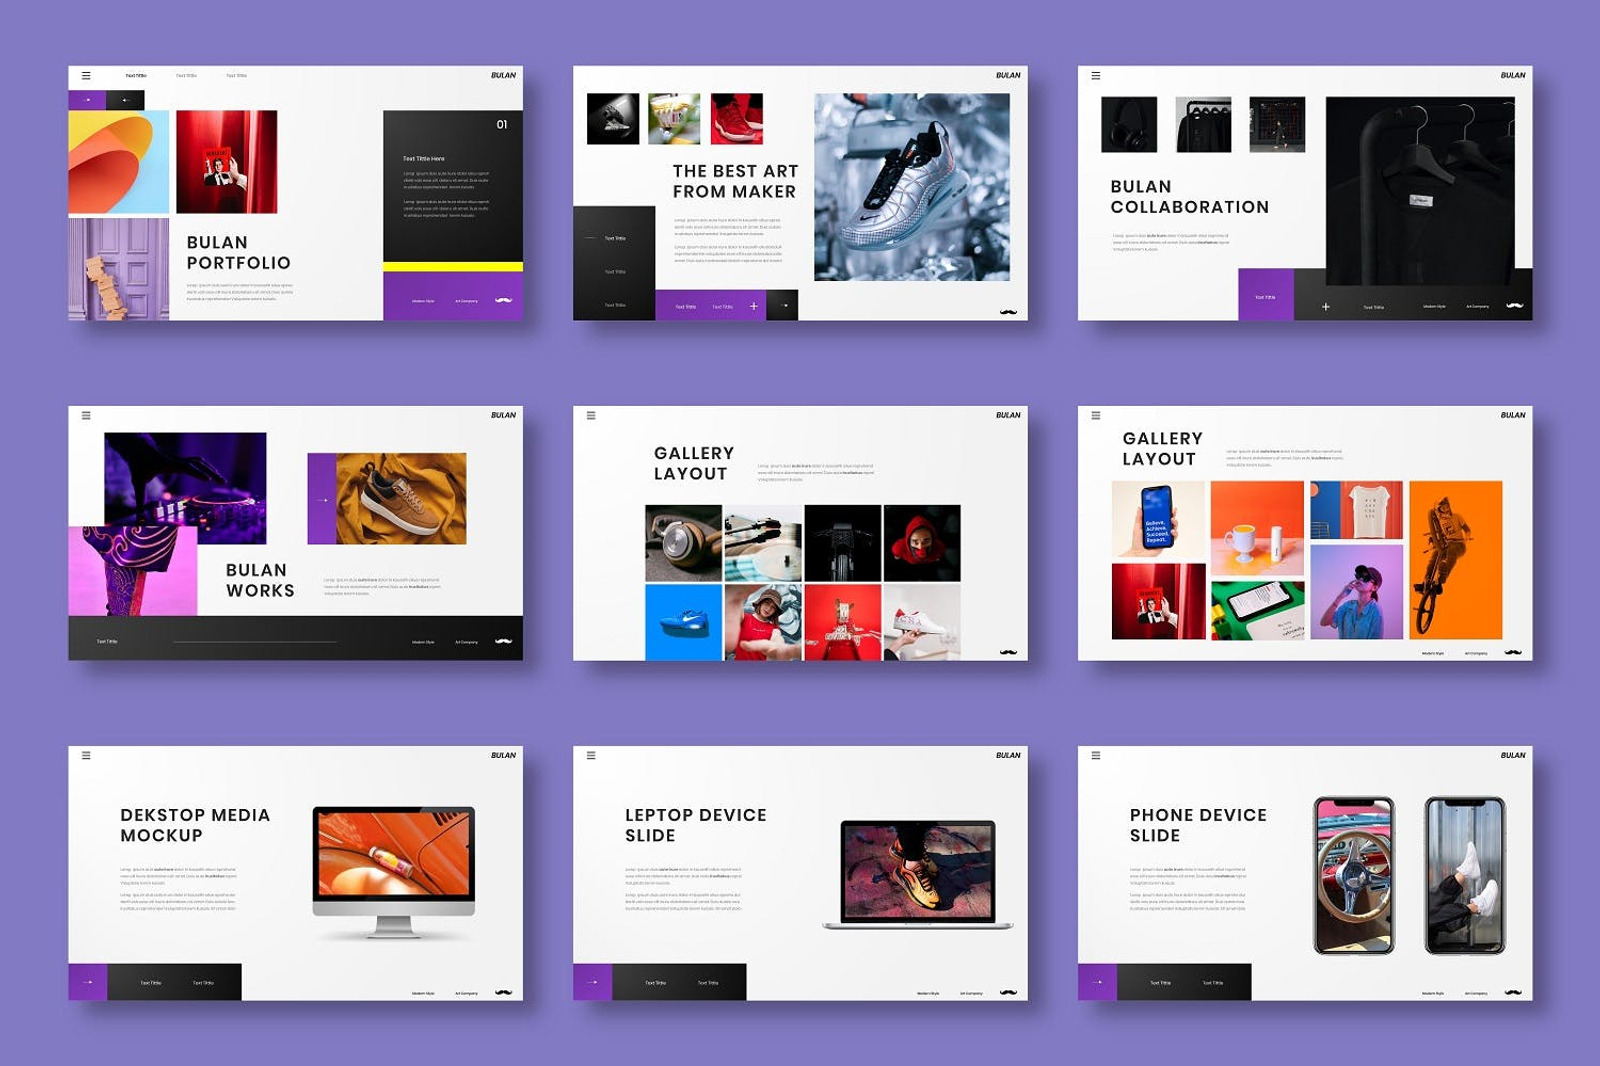The width and height of the screenshot is (1600, 1066).
Task: Click the yellow progress bar on Bulan Portfolio
Action: coord(454,266)
